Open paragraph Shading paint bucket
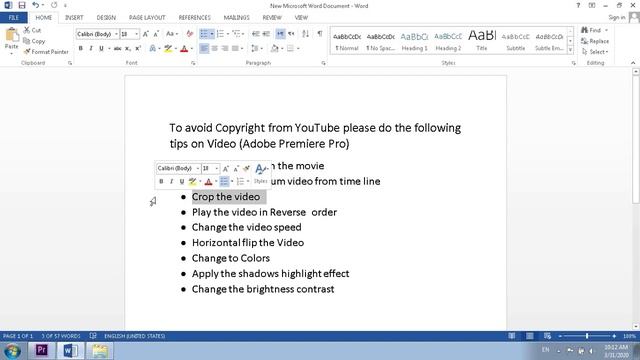This screenshot has height=360, width=640. pos(275,49)
